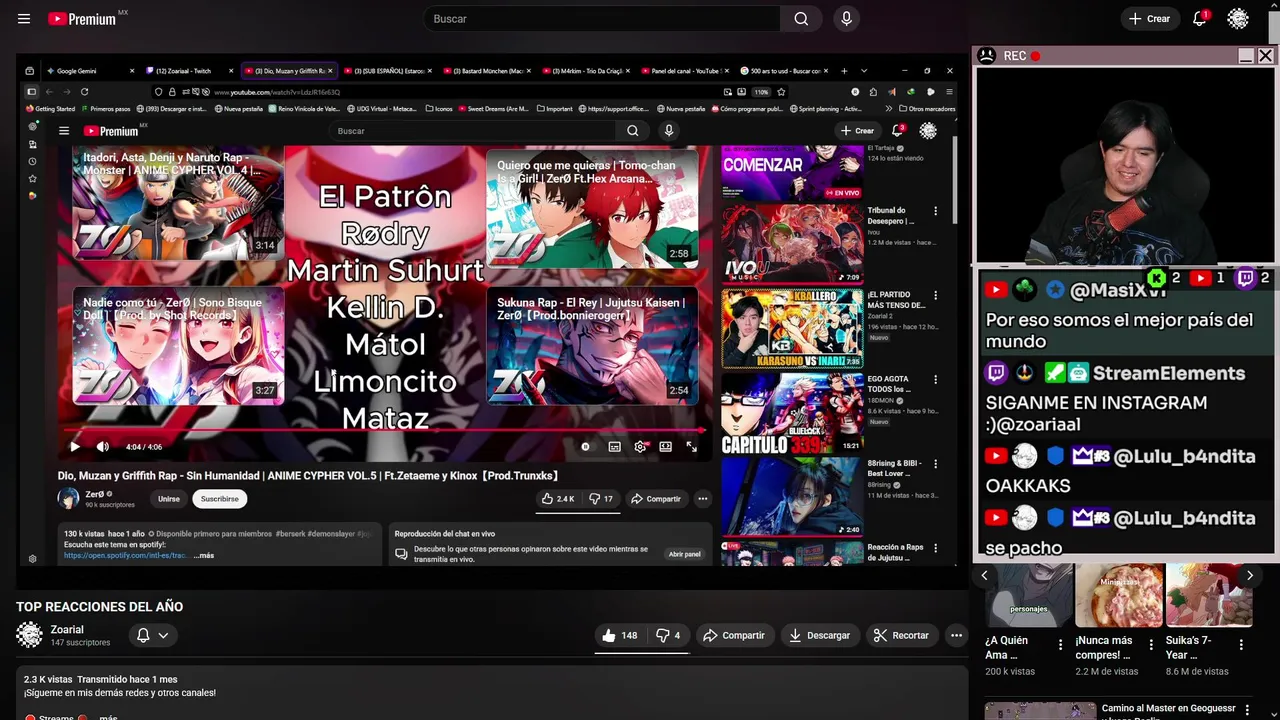The image size is (1280, 720).
Task: Open notifications bell in top right
Action: pyautogui.click(x=1200, y=19)
